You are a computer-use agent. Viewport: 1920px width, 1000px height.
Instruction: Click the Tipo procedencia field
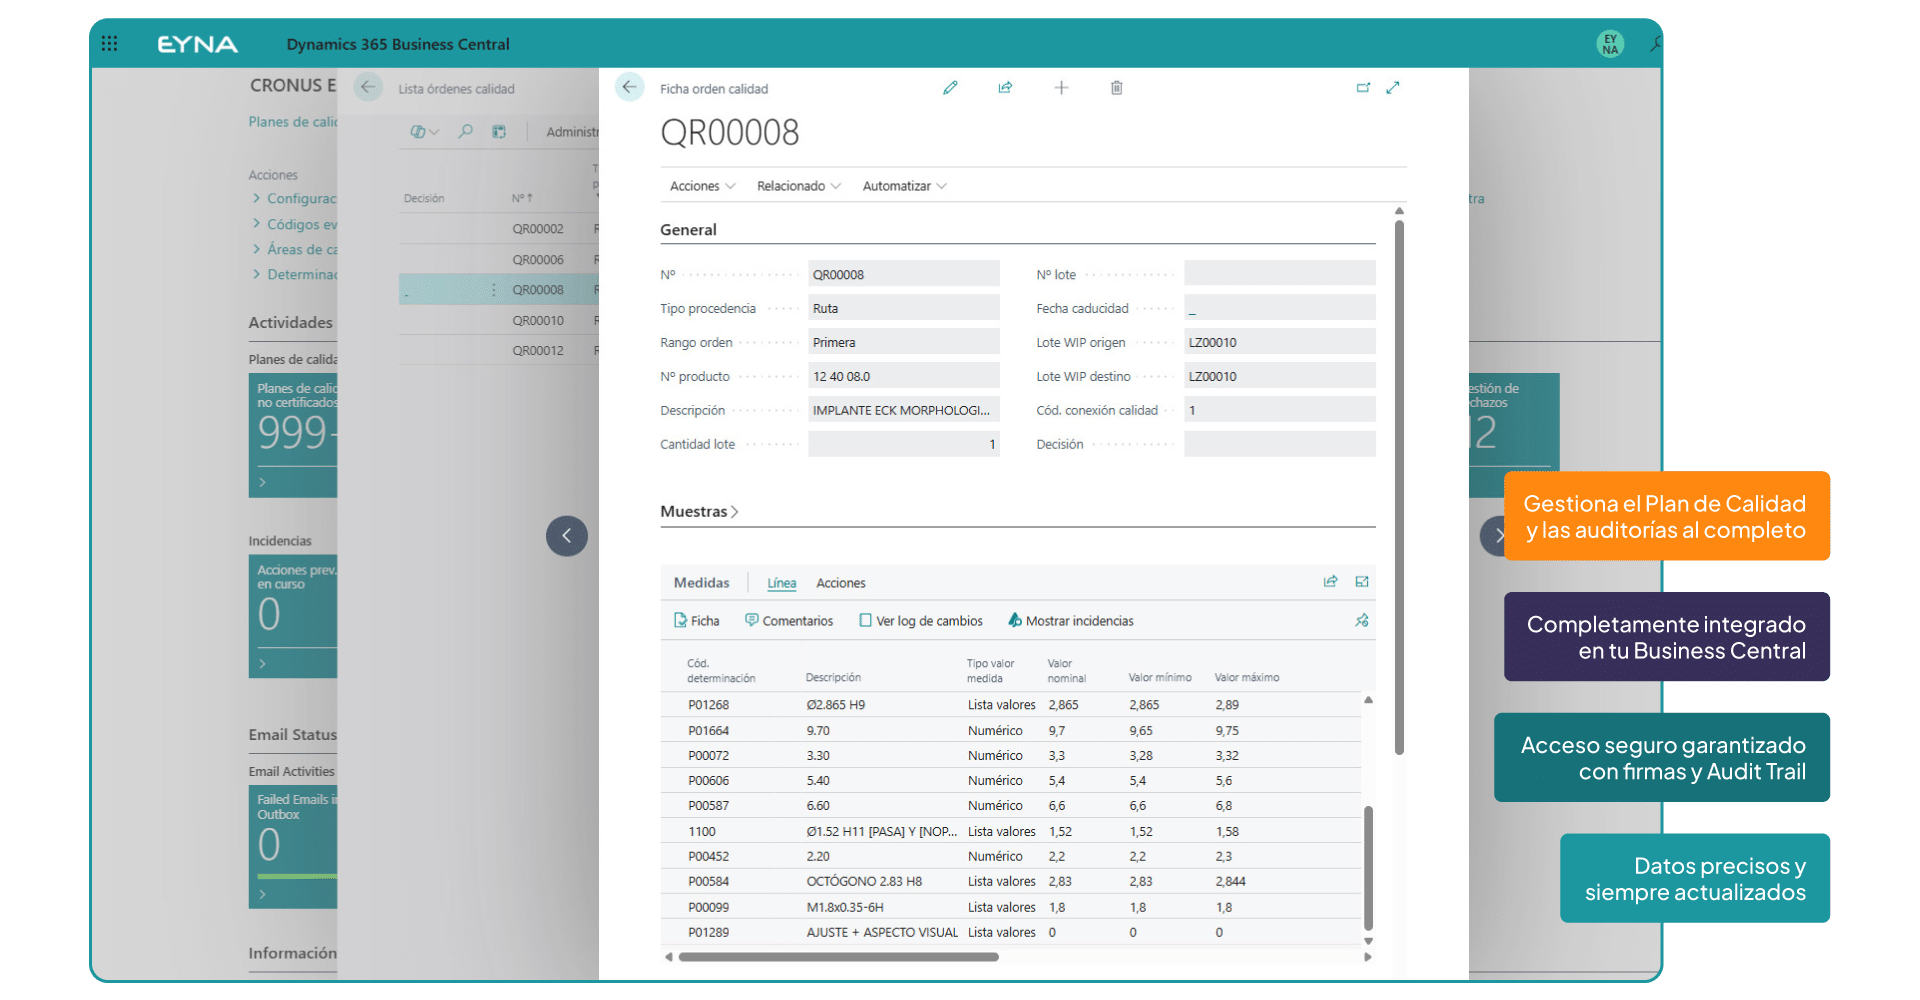(x=904, y=308)
